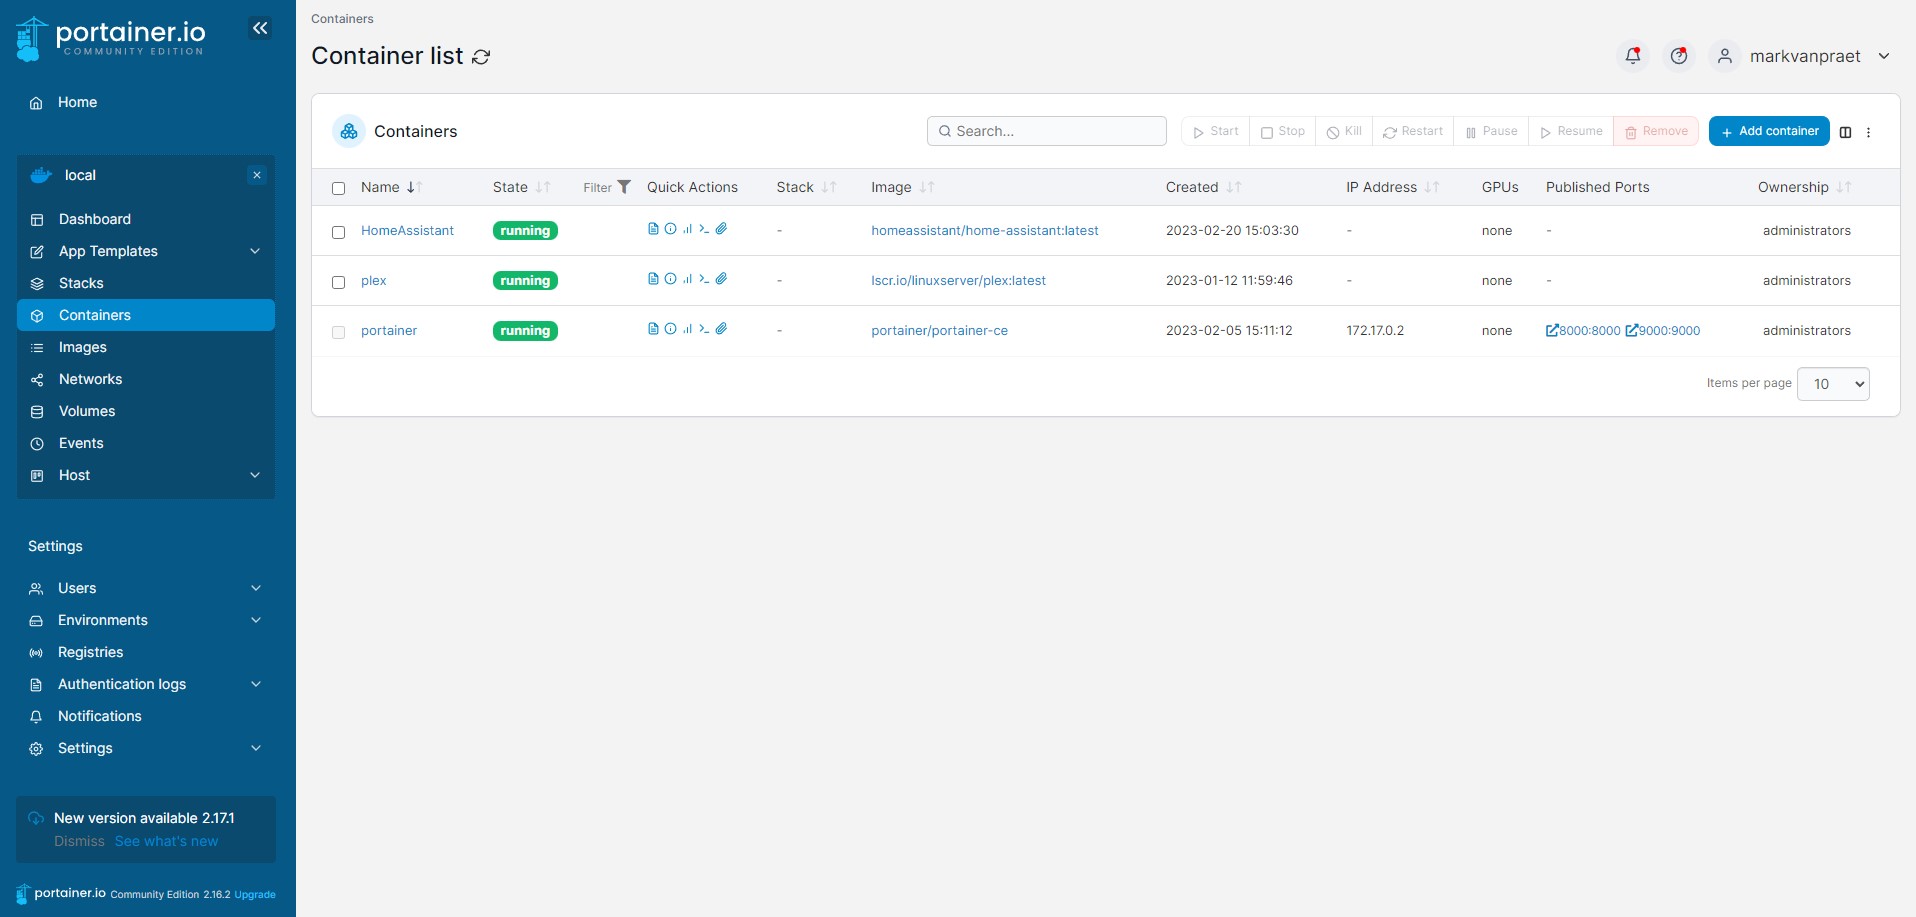Collapse the sidebar with double-chevron icon

pos(260,28)
